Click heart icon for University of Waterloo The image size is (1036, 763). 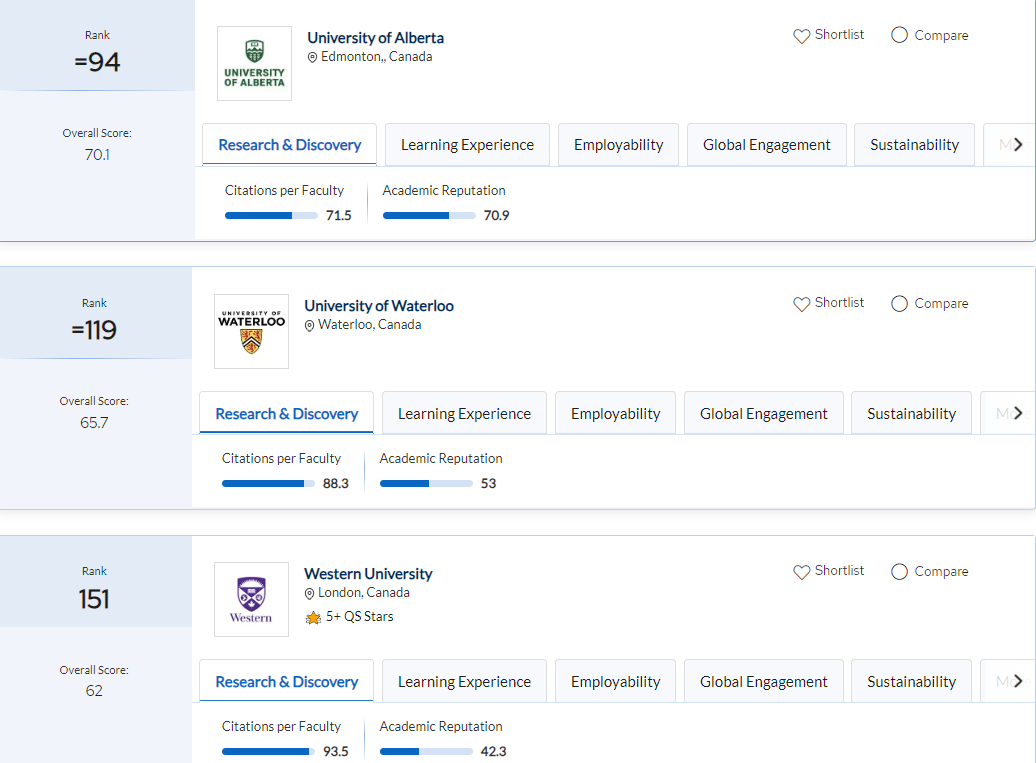801,304
